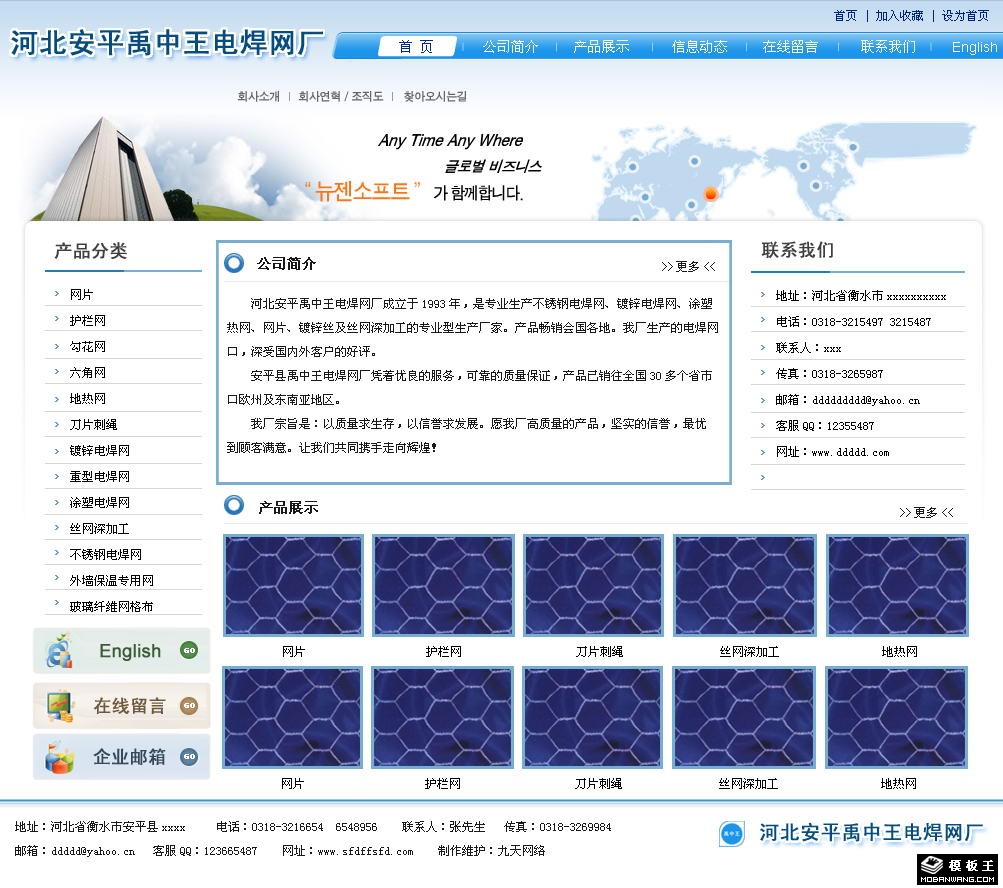Click the English sidebar banner button

pos(122,651)
